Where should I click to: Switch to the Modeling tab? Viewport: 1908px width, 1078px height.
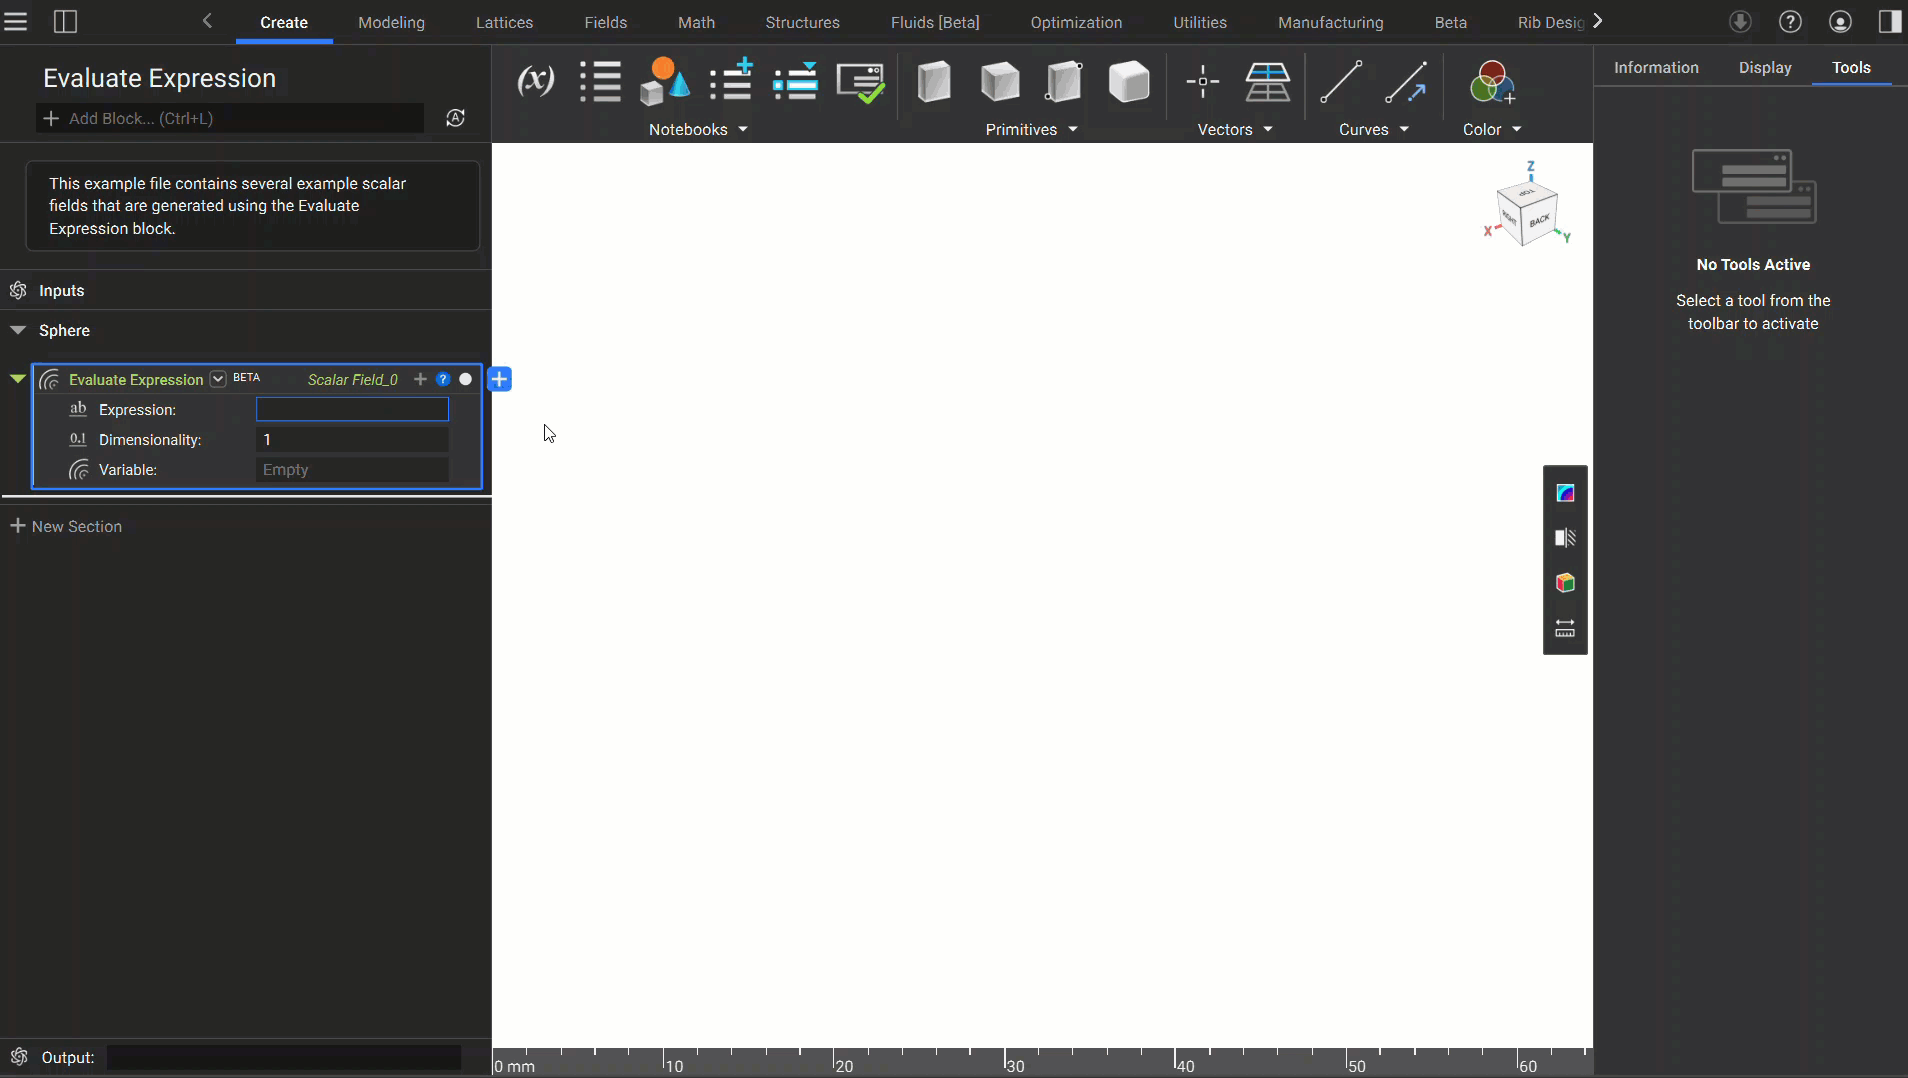(x=391, y=22)
